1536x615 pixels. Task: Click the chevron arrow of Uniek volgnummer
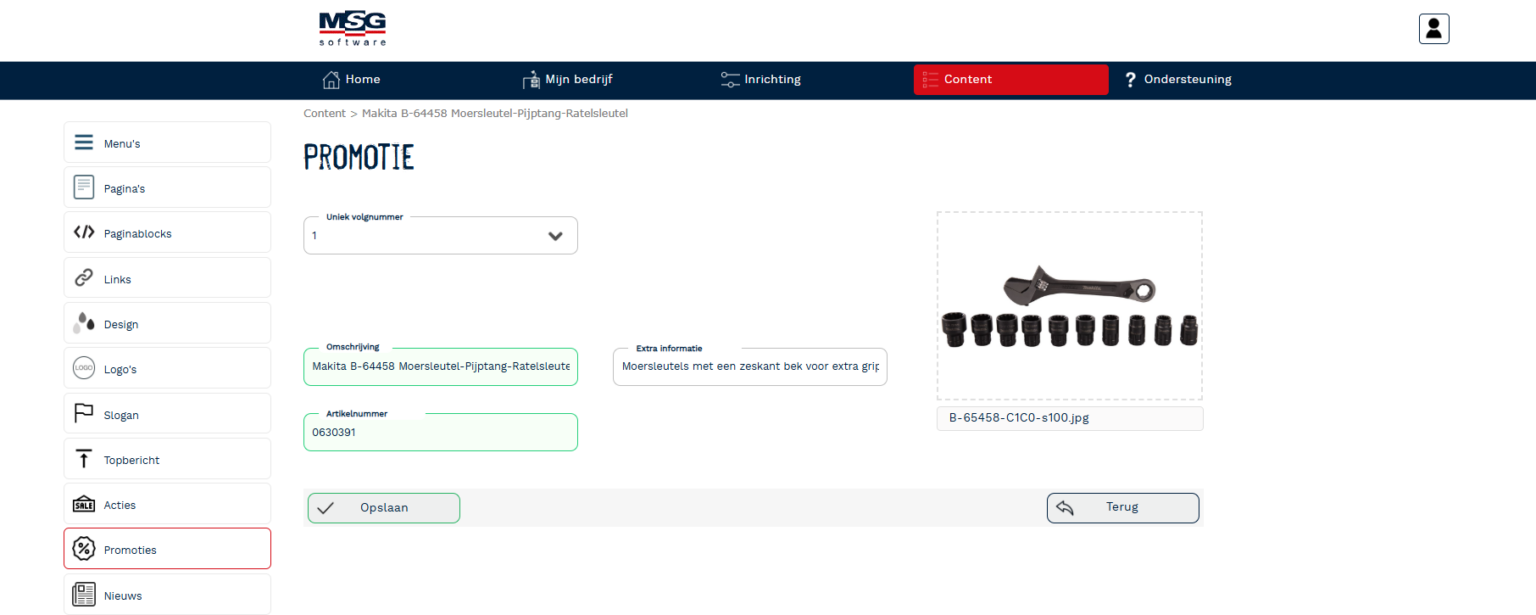click(556, 236)
